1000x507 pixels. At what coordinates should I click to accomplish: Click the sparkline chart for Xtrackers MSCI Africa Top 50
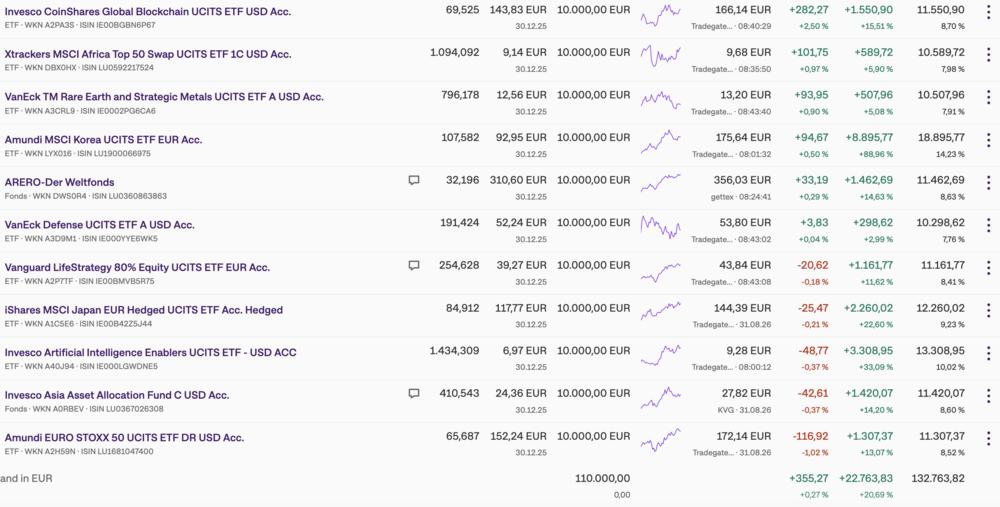[661, 56]
